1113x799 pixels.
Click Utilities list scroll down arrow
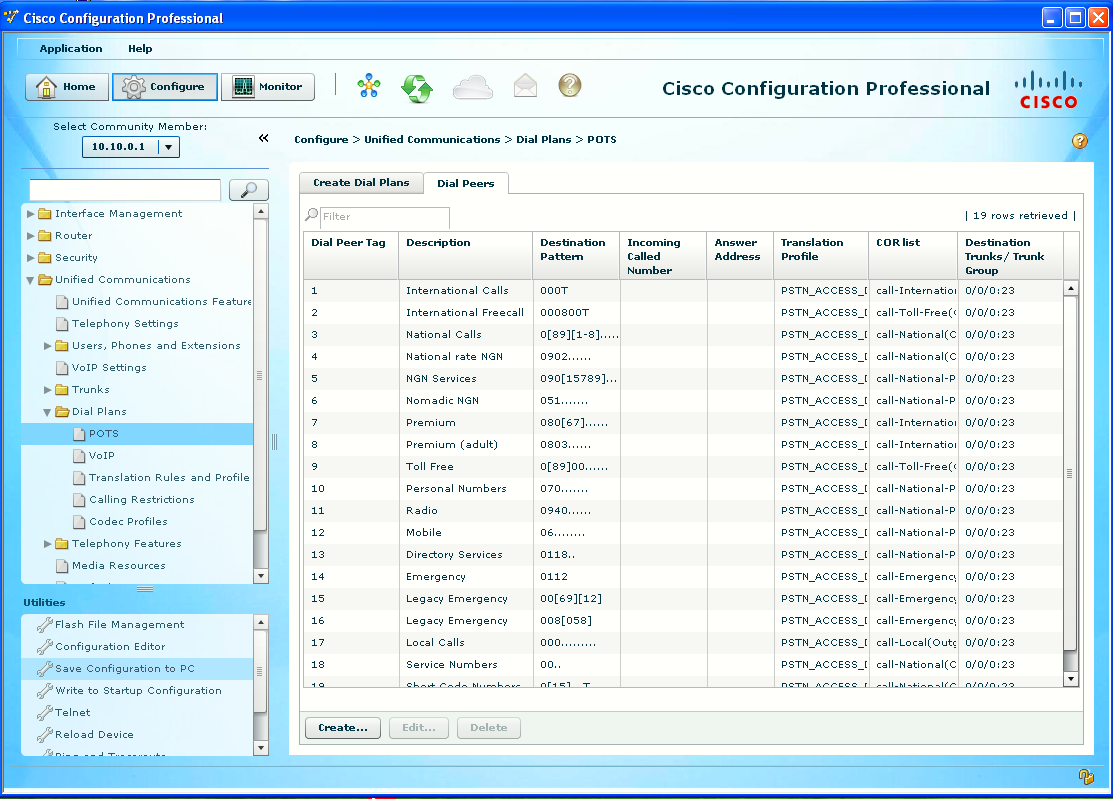pyautogui.click(x=261, y=748)
